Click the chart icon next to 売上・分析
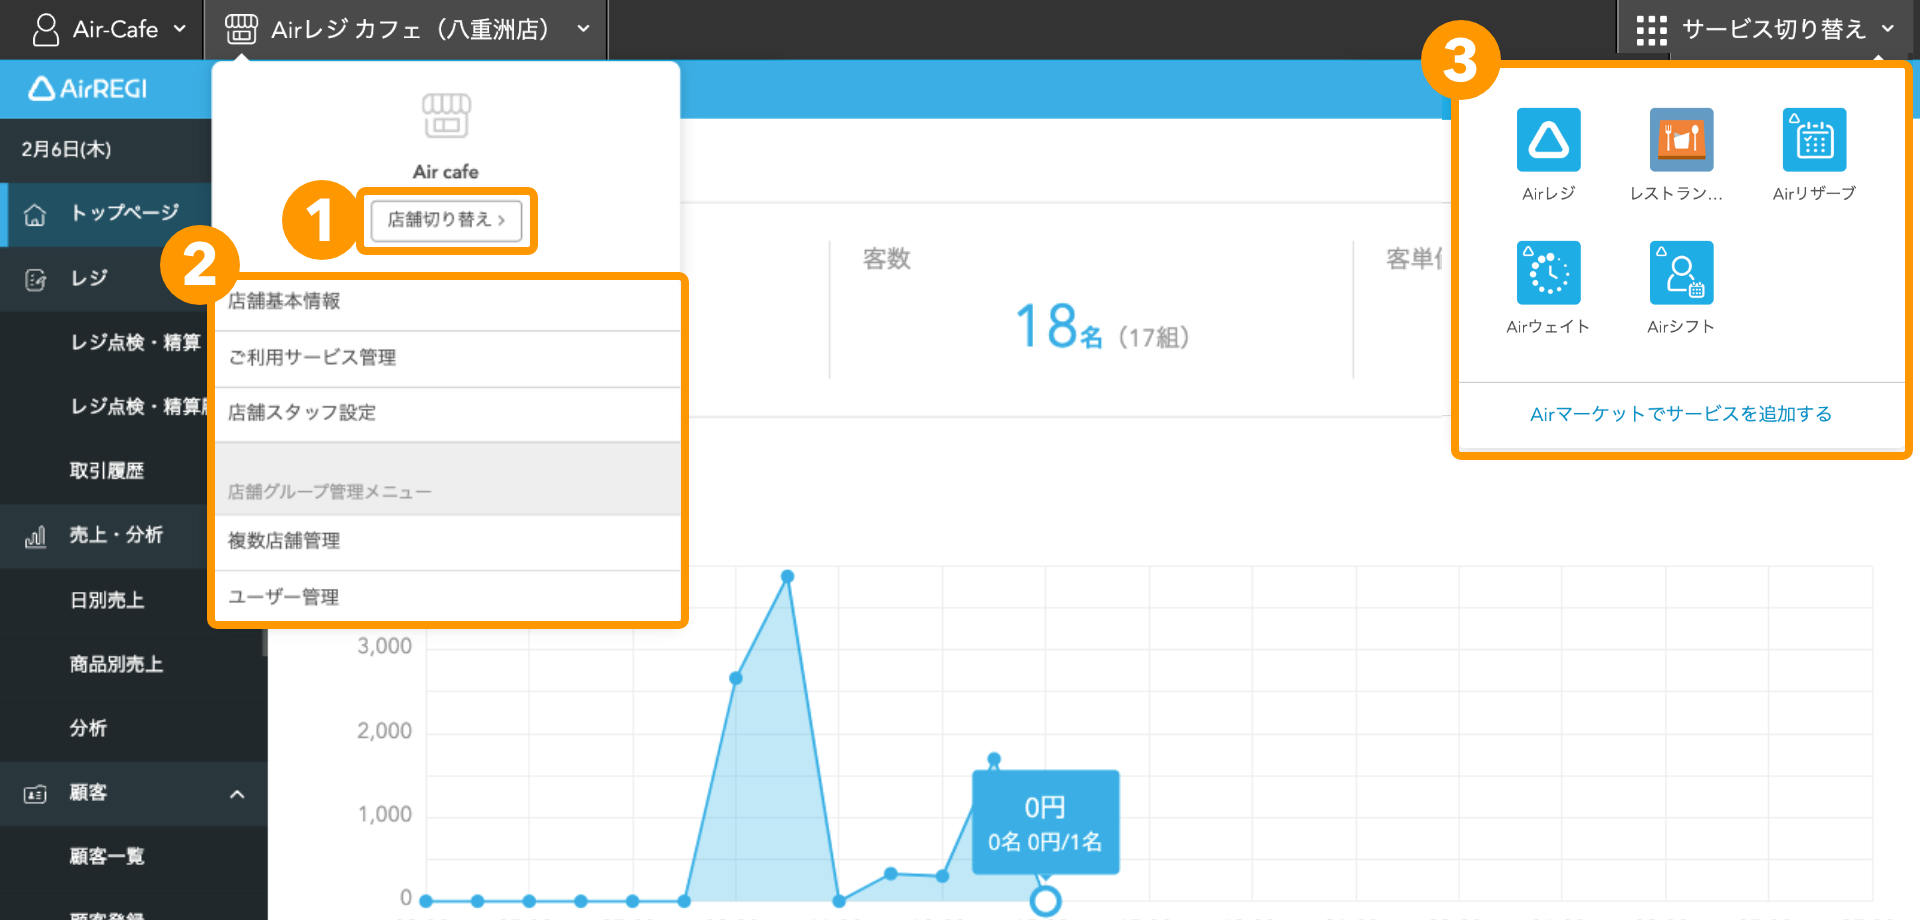This screenshot has width=1920, height=920. [x=35, y=537]
